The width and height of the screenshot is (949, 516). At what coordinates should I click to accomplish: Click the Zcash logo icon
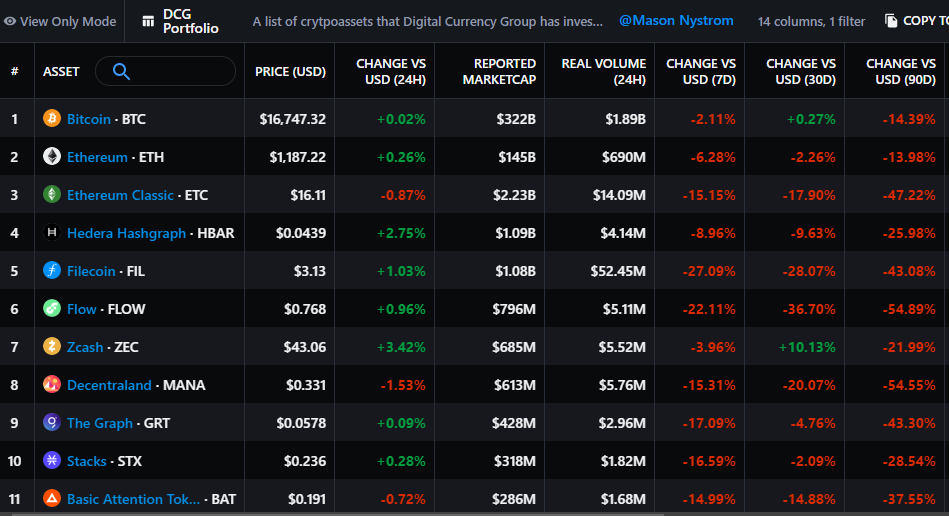51,347
